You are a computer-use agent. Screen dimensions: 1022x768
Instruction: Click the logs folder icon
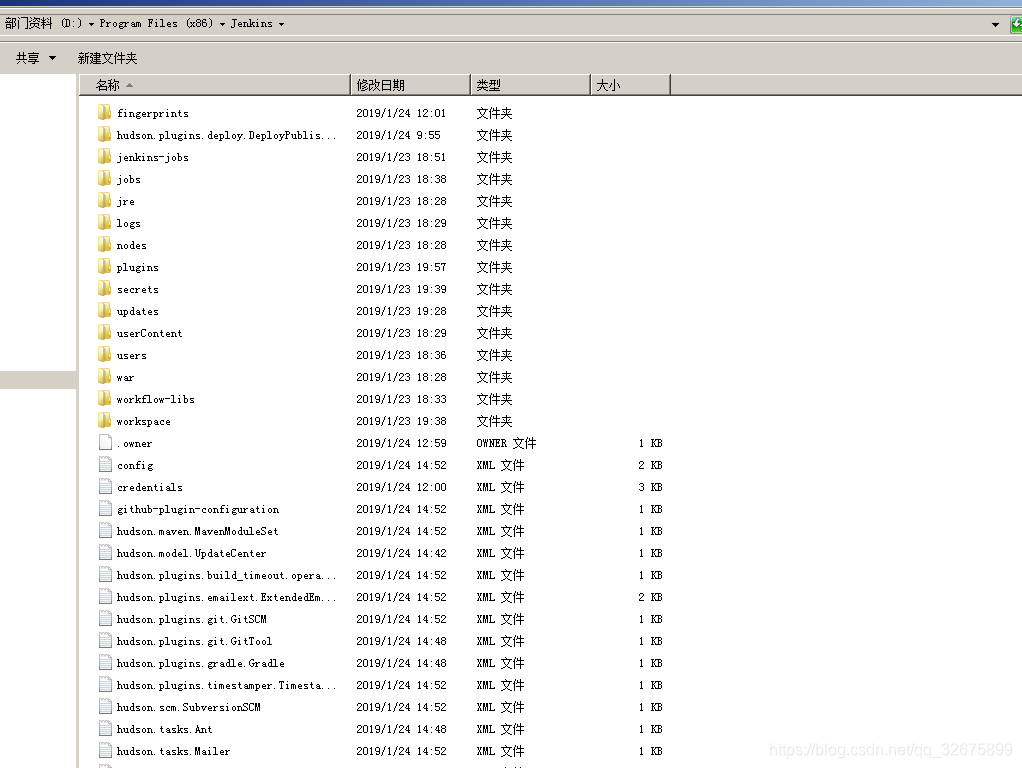click(104, 223)
